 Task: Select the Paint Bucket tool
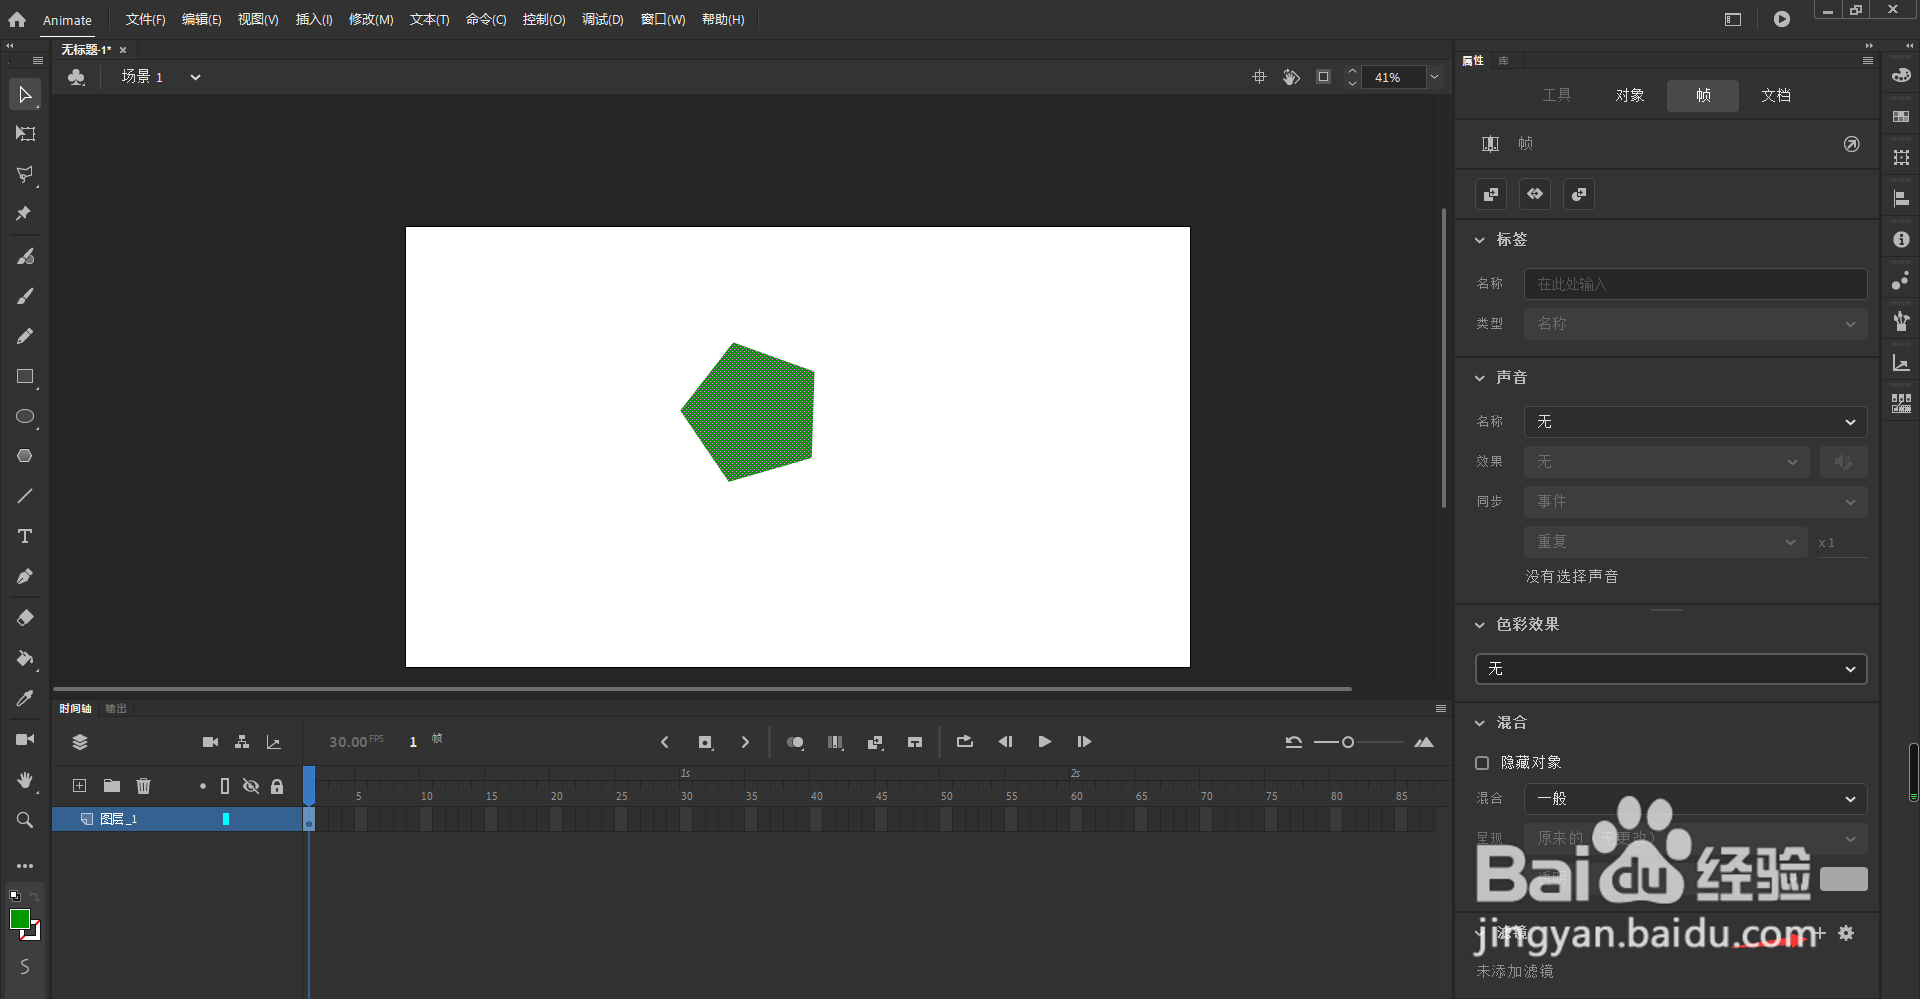pos(25,658)
